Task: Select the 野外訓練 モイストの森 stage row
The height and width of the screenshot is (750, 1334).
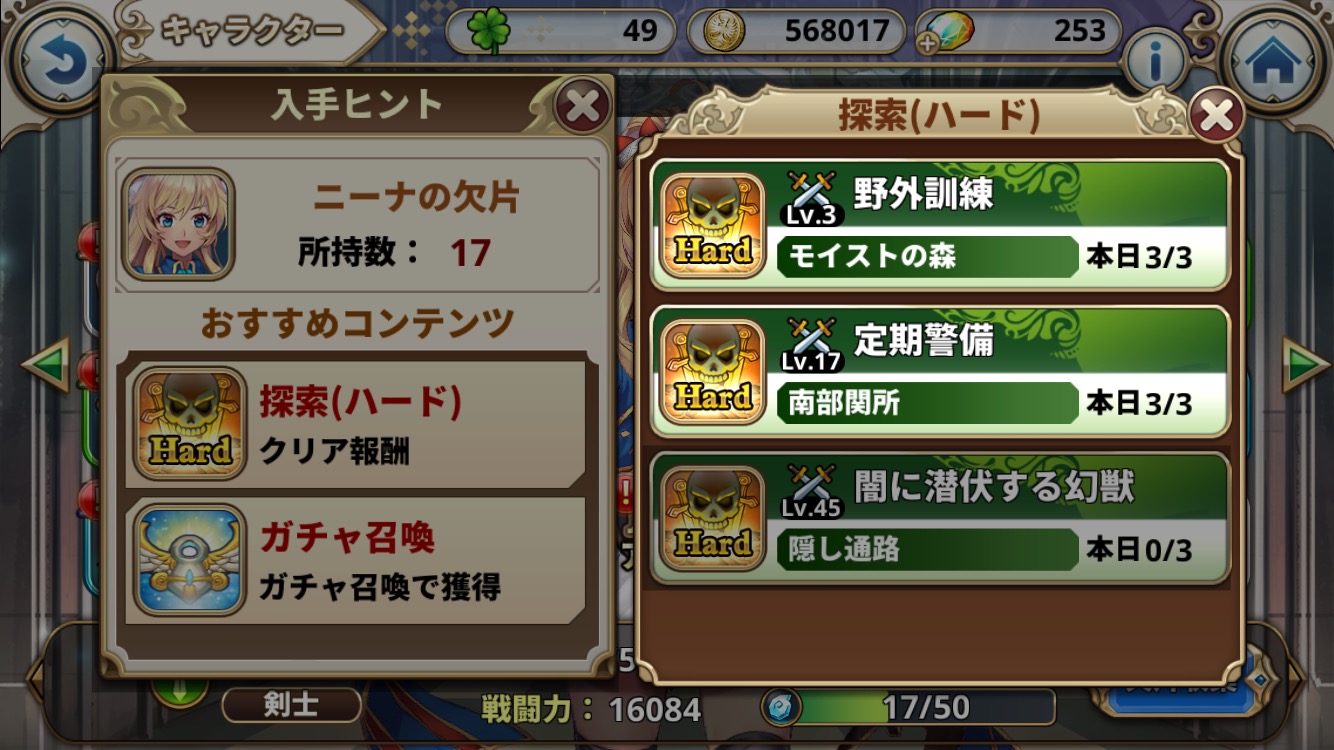Action: point(940,225)
